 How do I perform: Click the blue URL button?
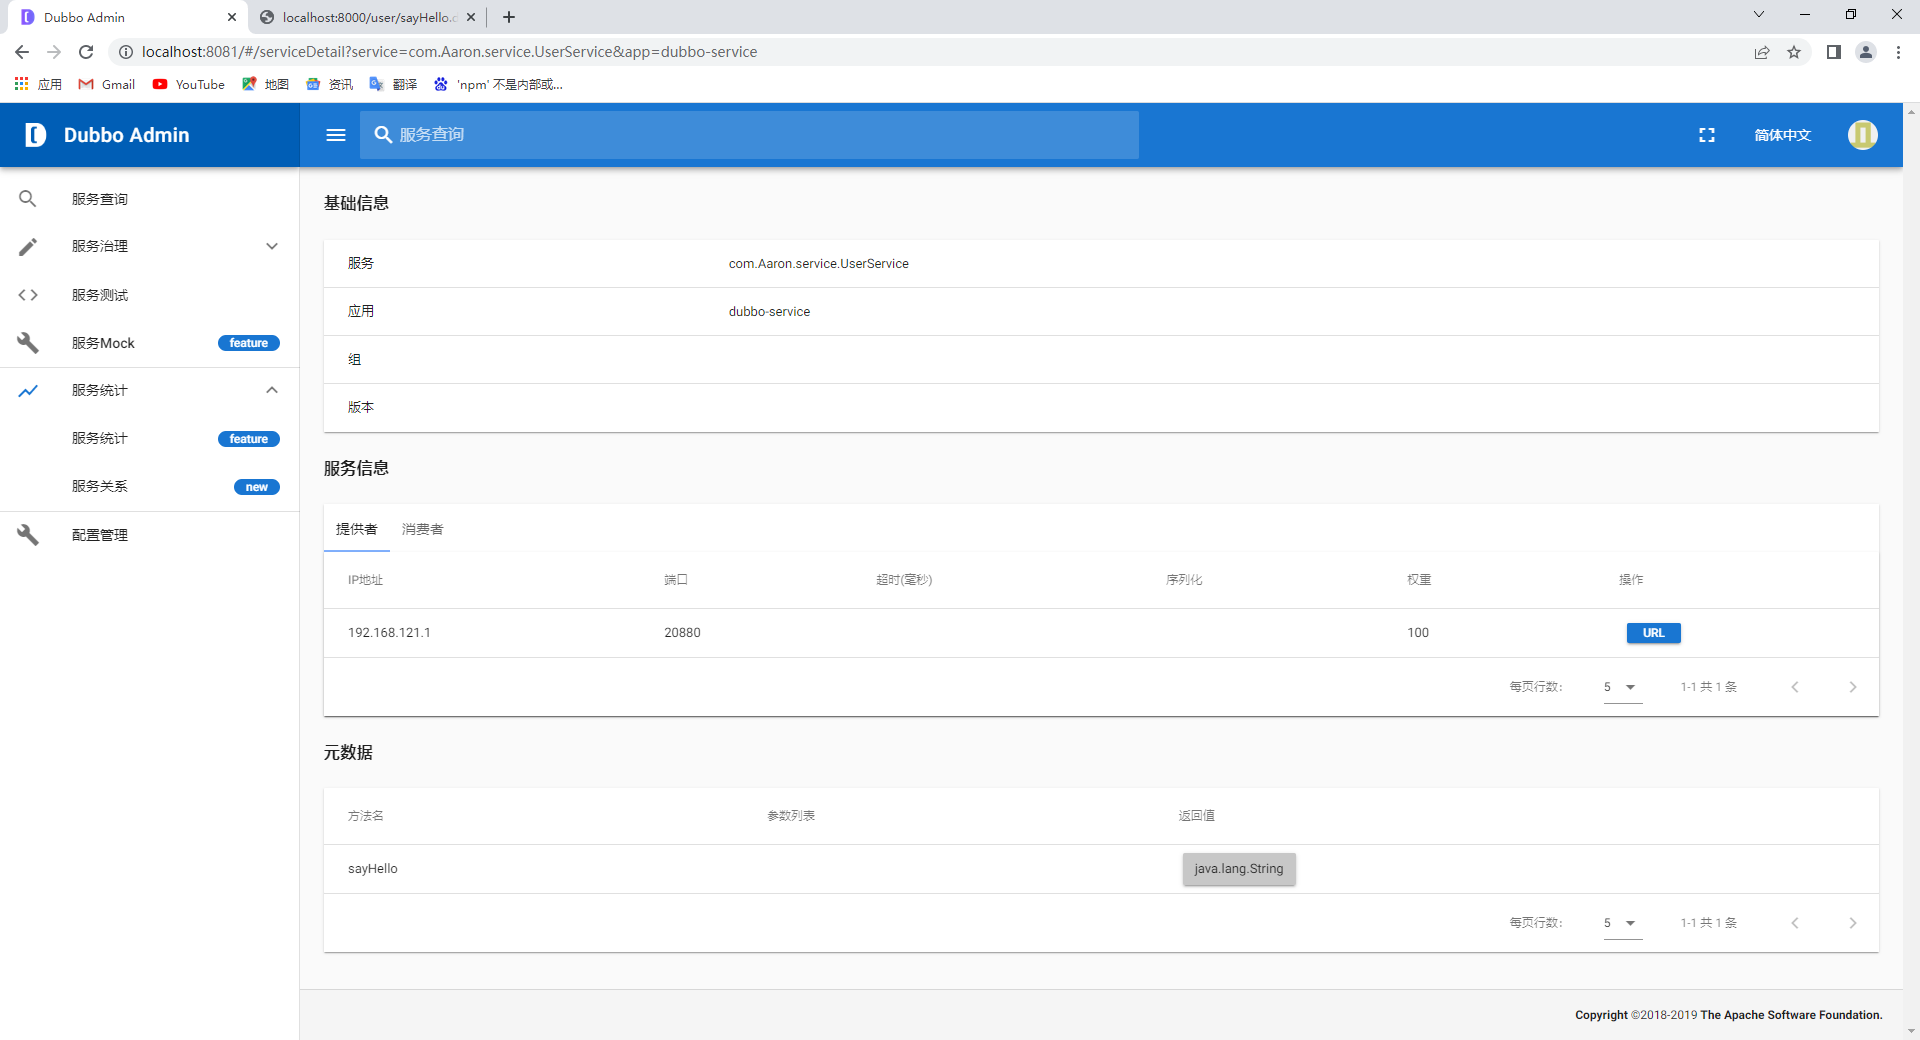(1654, 633)
